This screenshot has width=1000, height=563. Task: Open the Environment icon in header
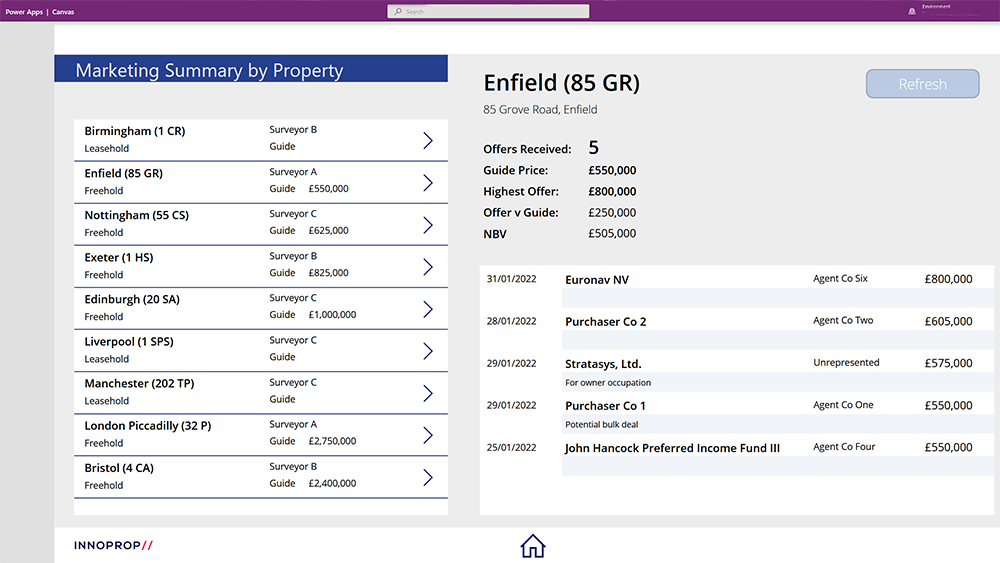[x=912, y=11]
